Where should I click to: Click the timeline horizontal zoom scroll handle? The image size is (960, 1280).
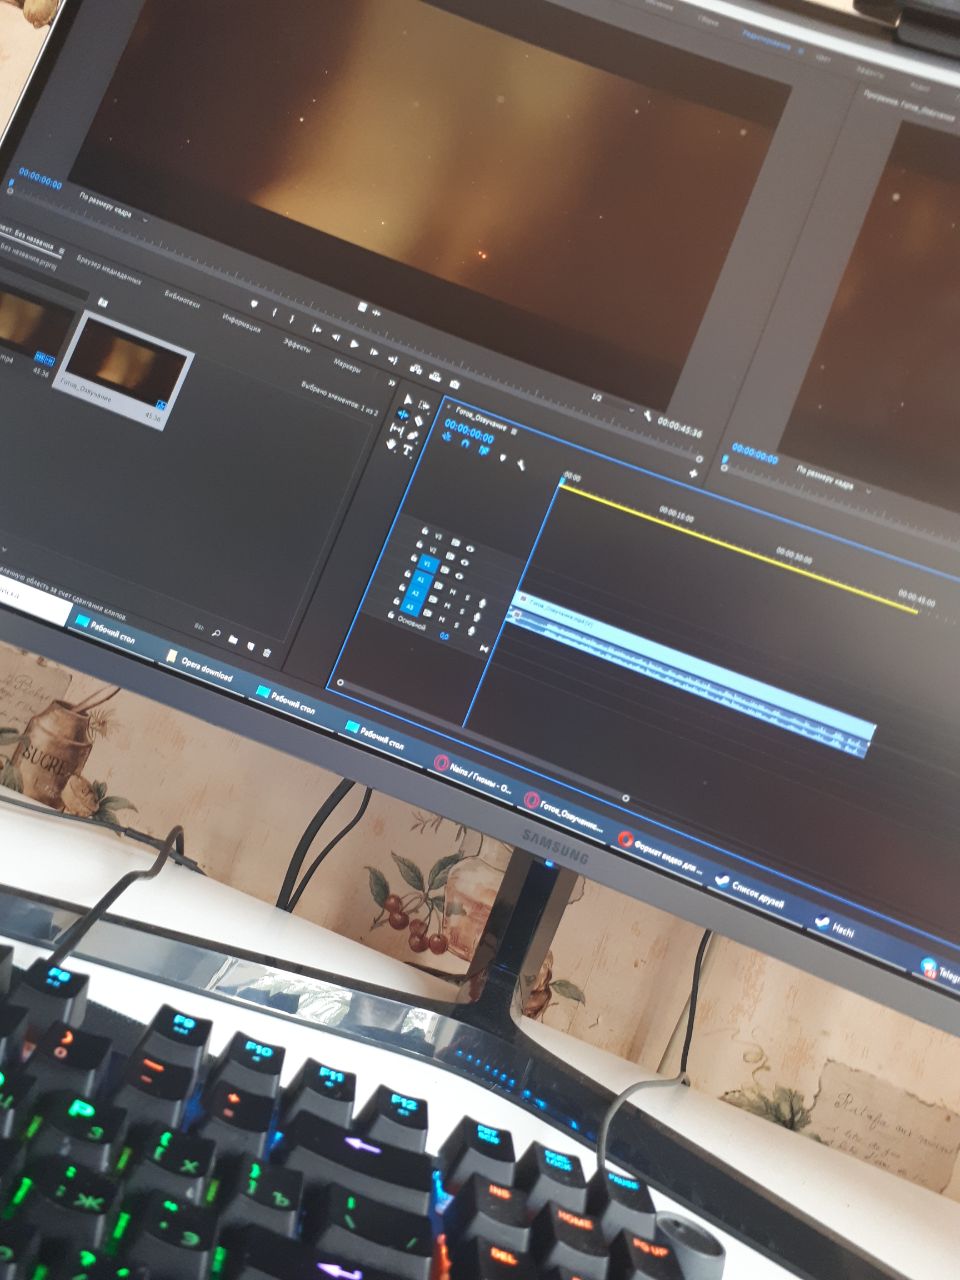click(x=626, y=797)
